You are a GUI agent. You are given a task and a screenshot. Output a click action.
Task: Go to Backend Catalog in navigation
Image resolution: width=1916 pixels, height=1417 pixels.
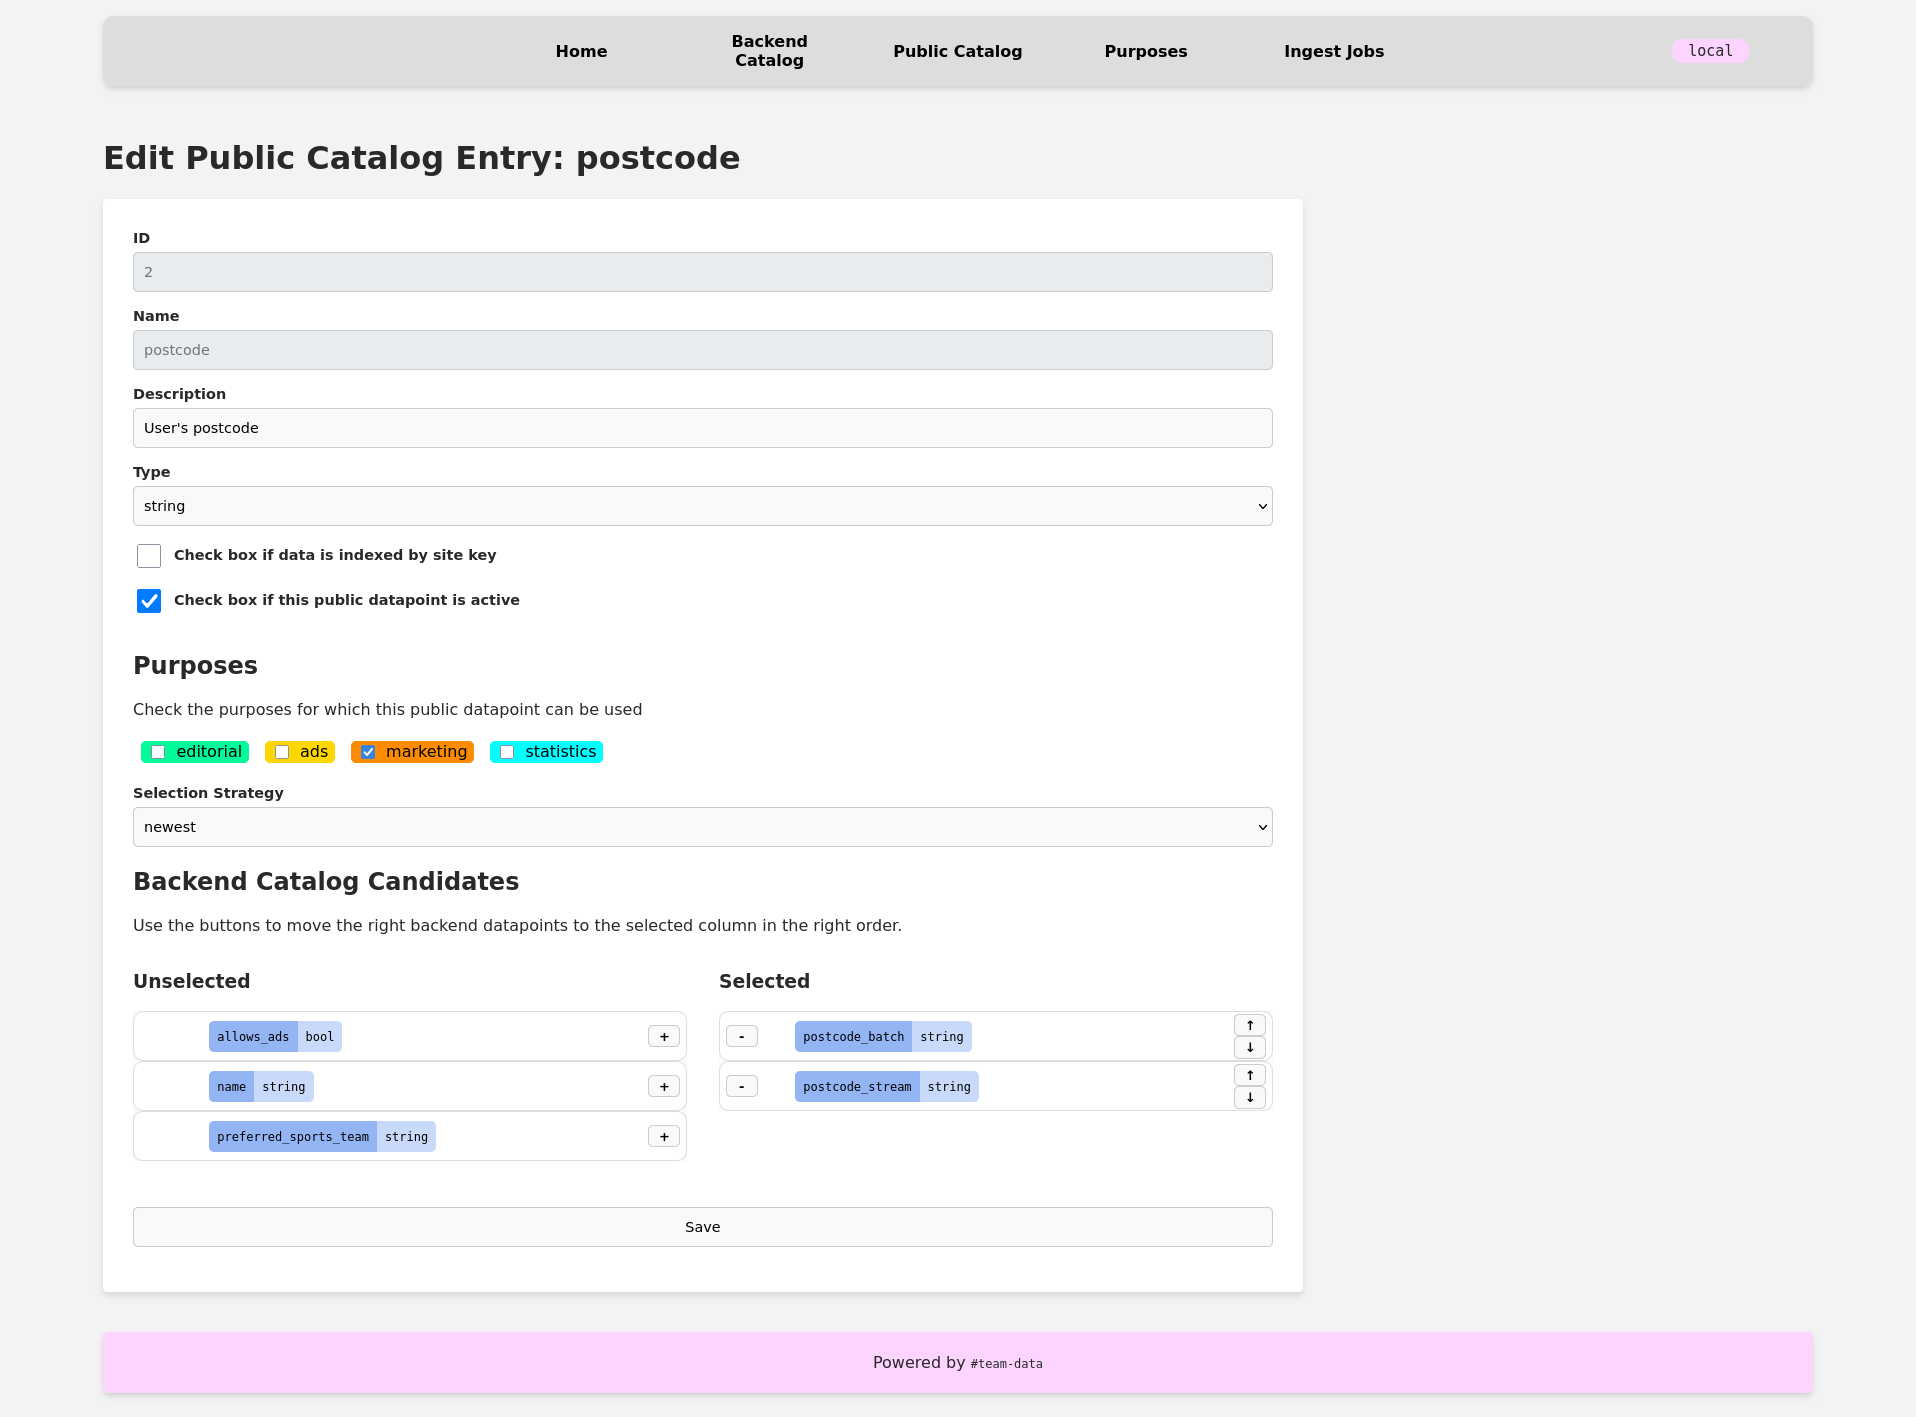point(769,51)
